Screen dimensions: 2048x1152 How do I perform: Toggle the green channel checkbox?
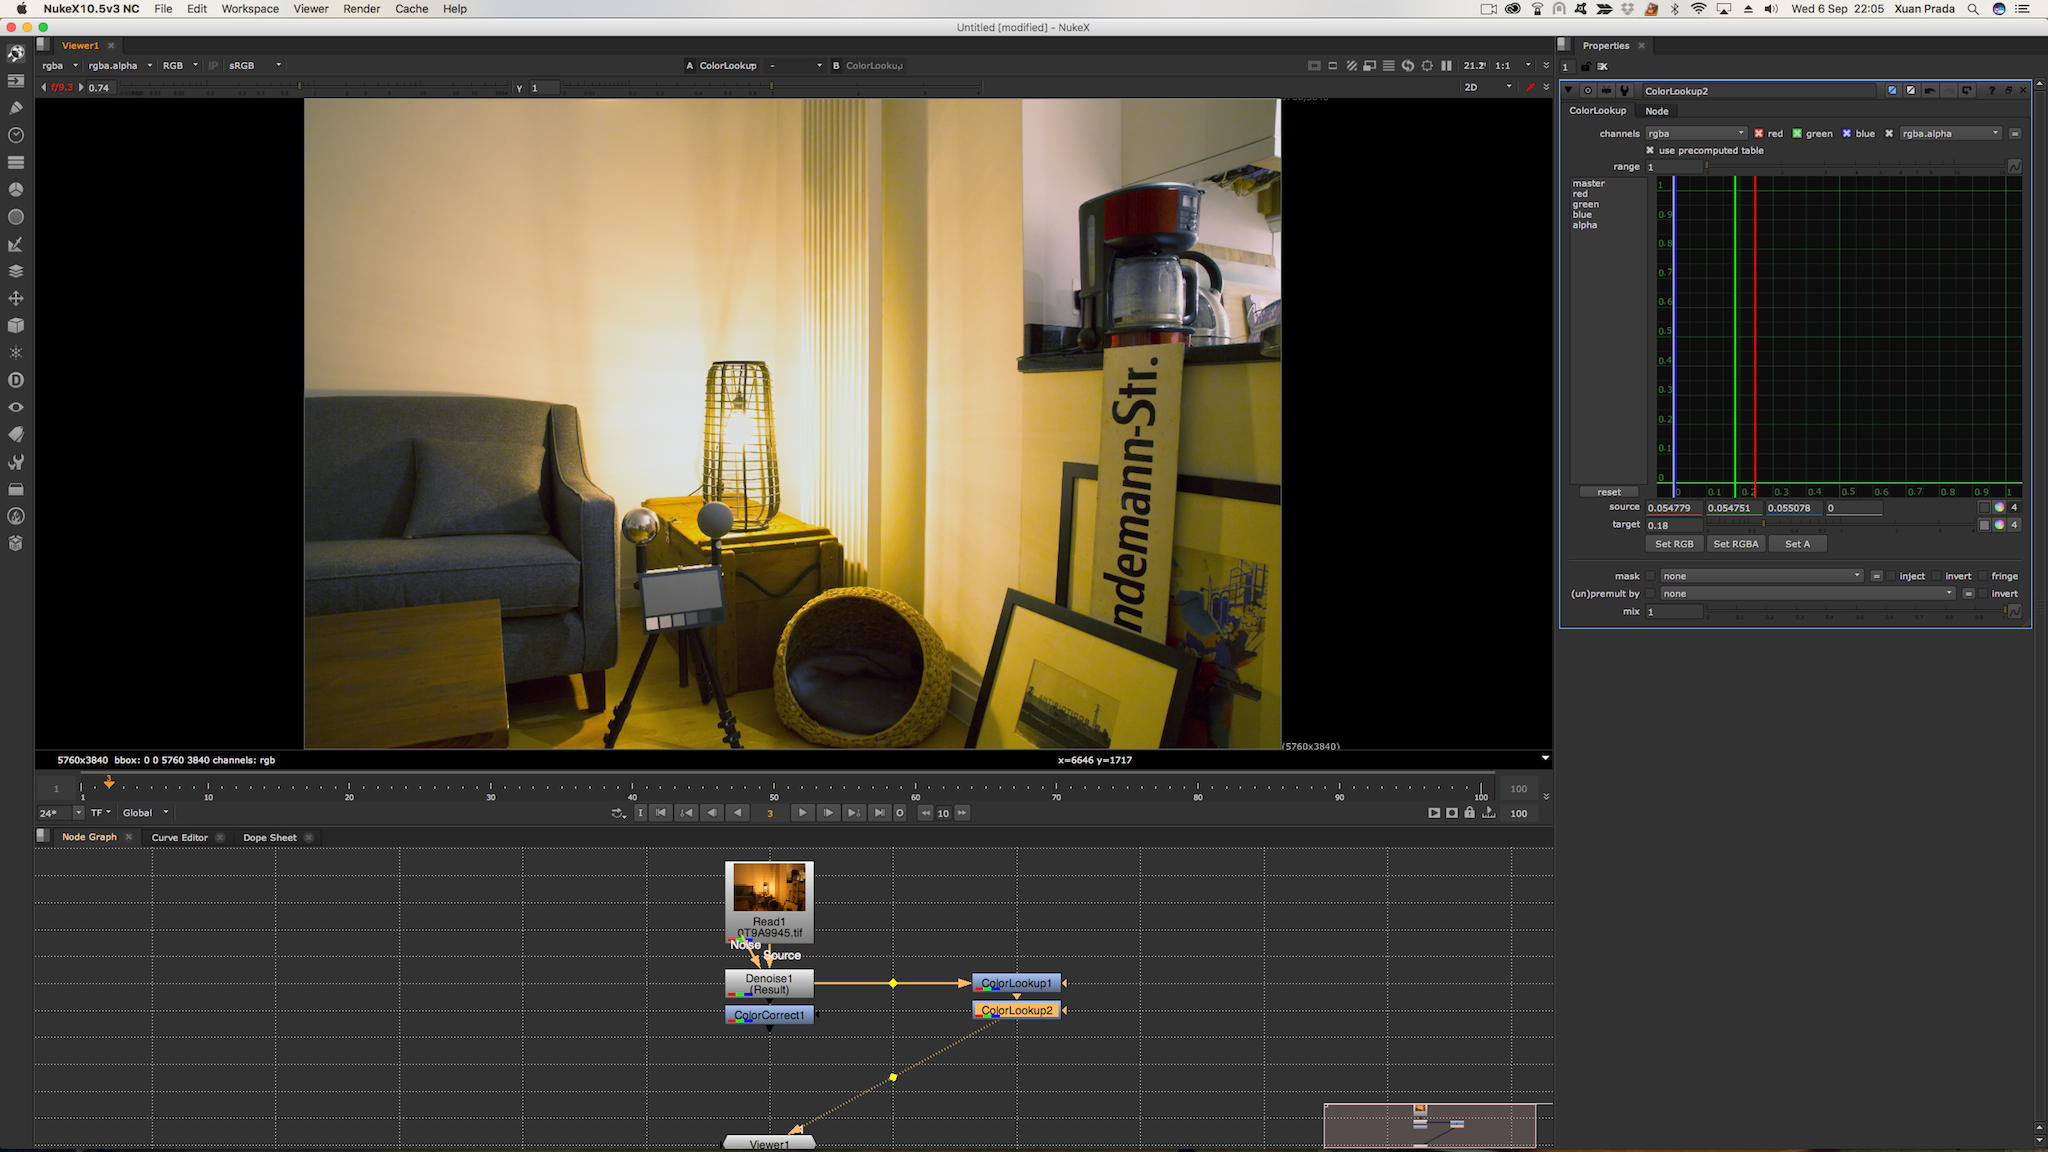[x=1797, y=134]
